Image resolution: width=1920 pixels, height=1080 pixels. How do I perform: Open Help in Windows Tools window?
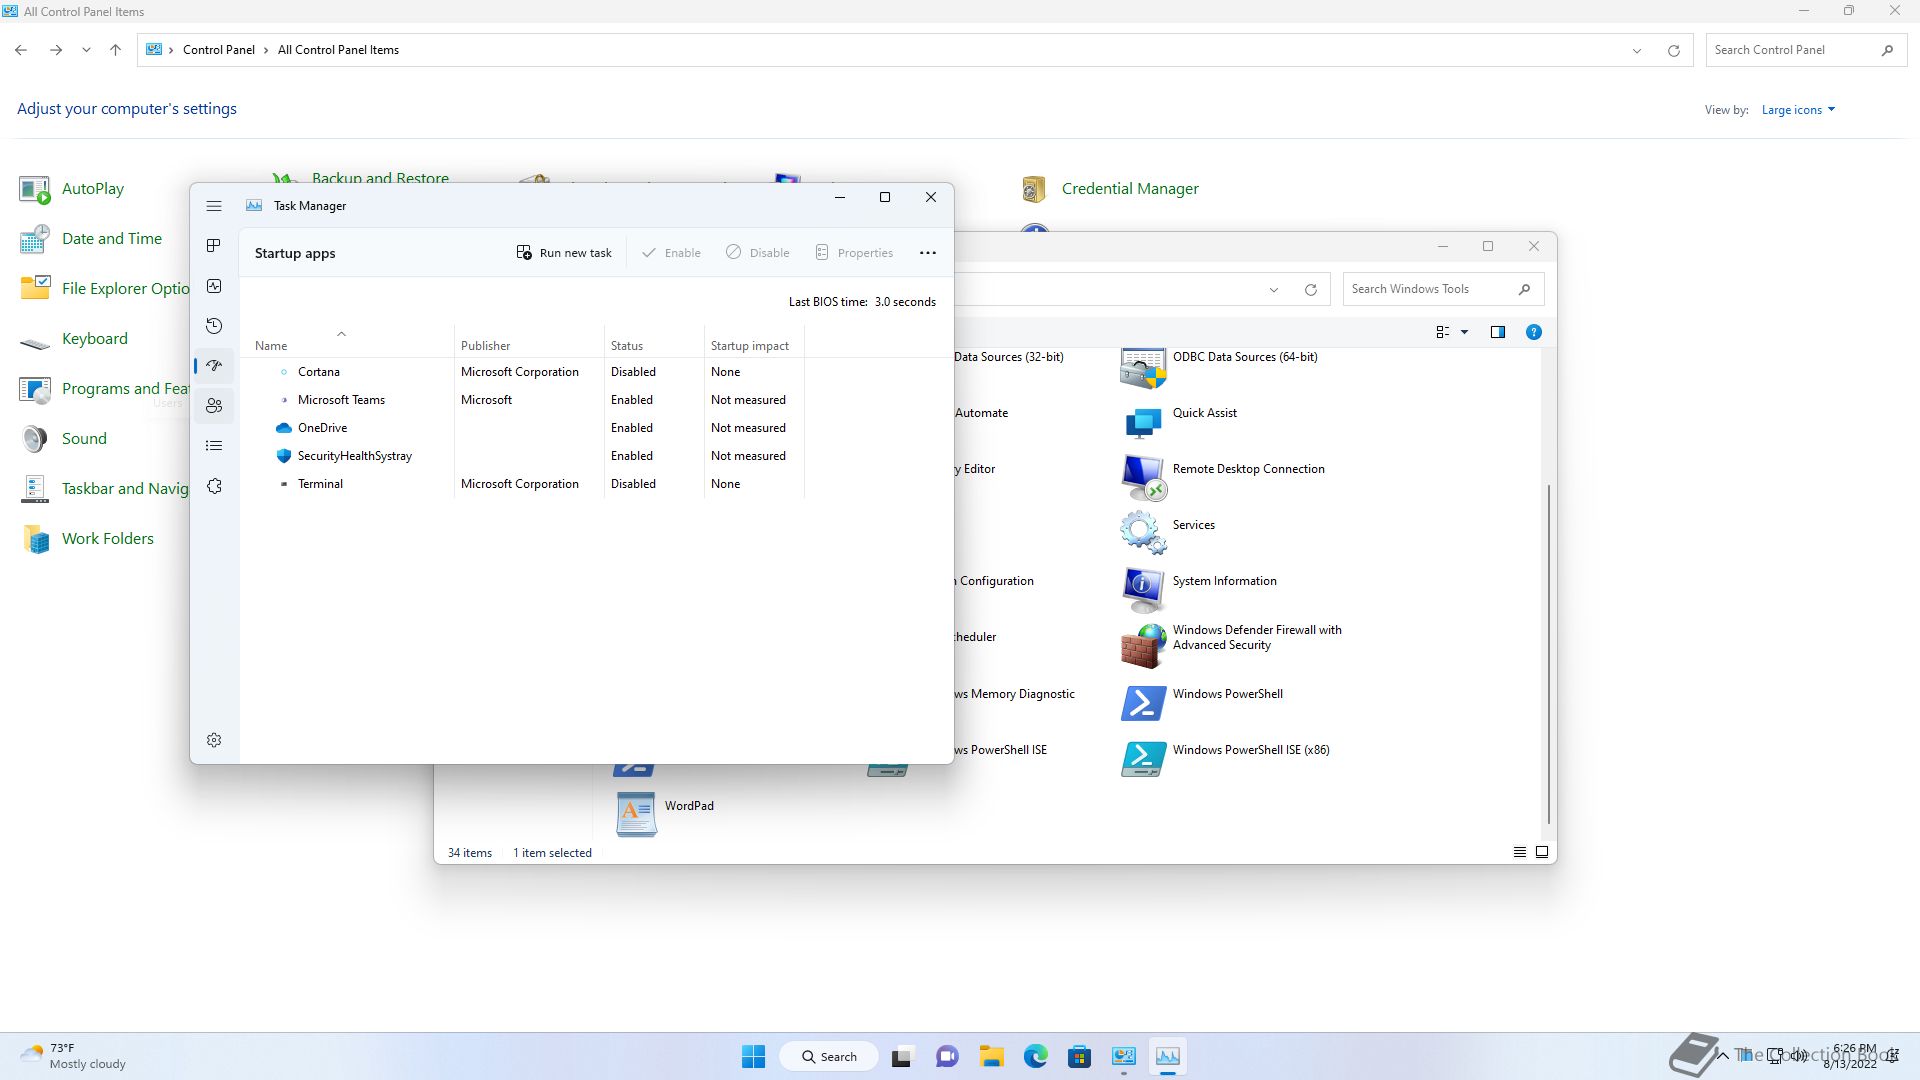1534,332
